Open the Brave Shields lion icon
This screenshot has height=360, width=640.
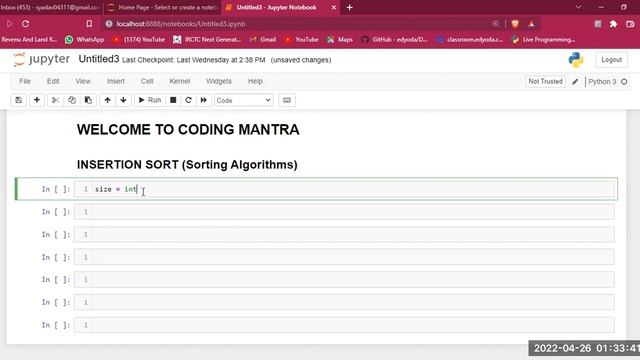[515, 24]
